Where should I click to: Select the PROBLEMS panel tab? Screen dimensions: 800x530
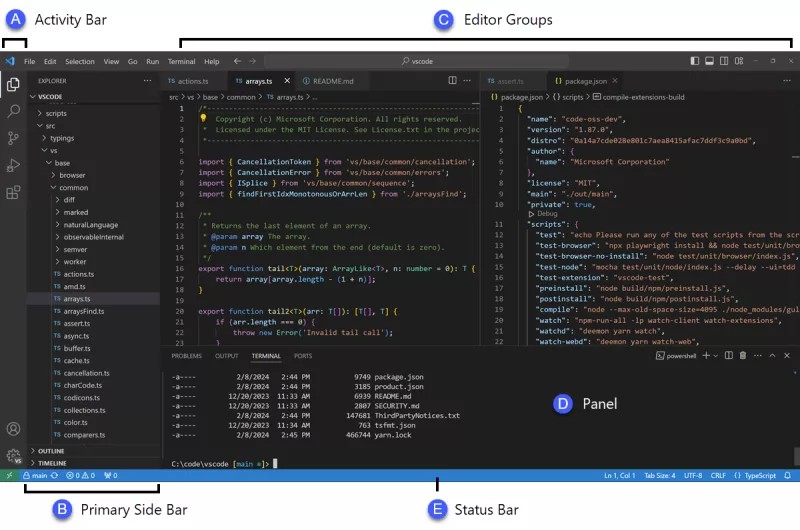pos(186,356)
